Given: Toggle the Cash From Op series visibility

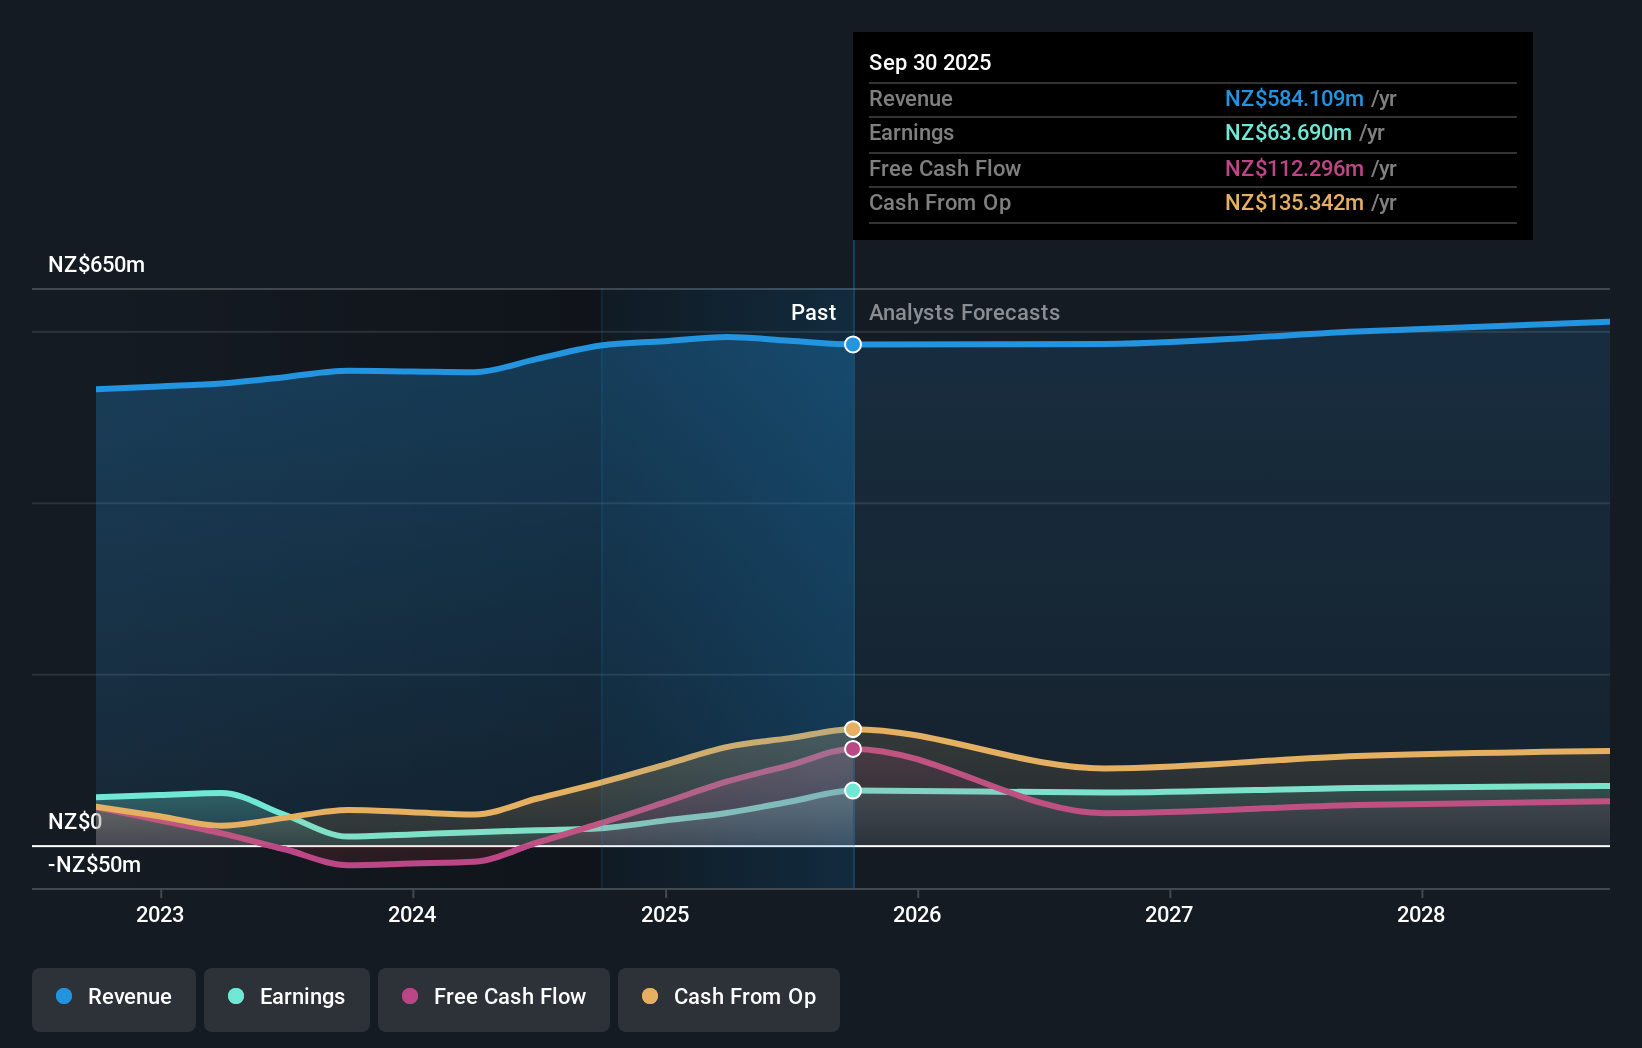Looking at the screenshot, I should point(728,997).
